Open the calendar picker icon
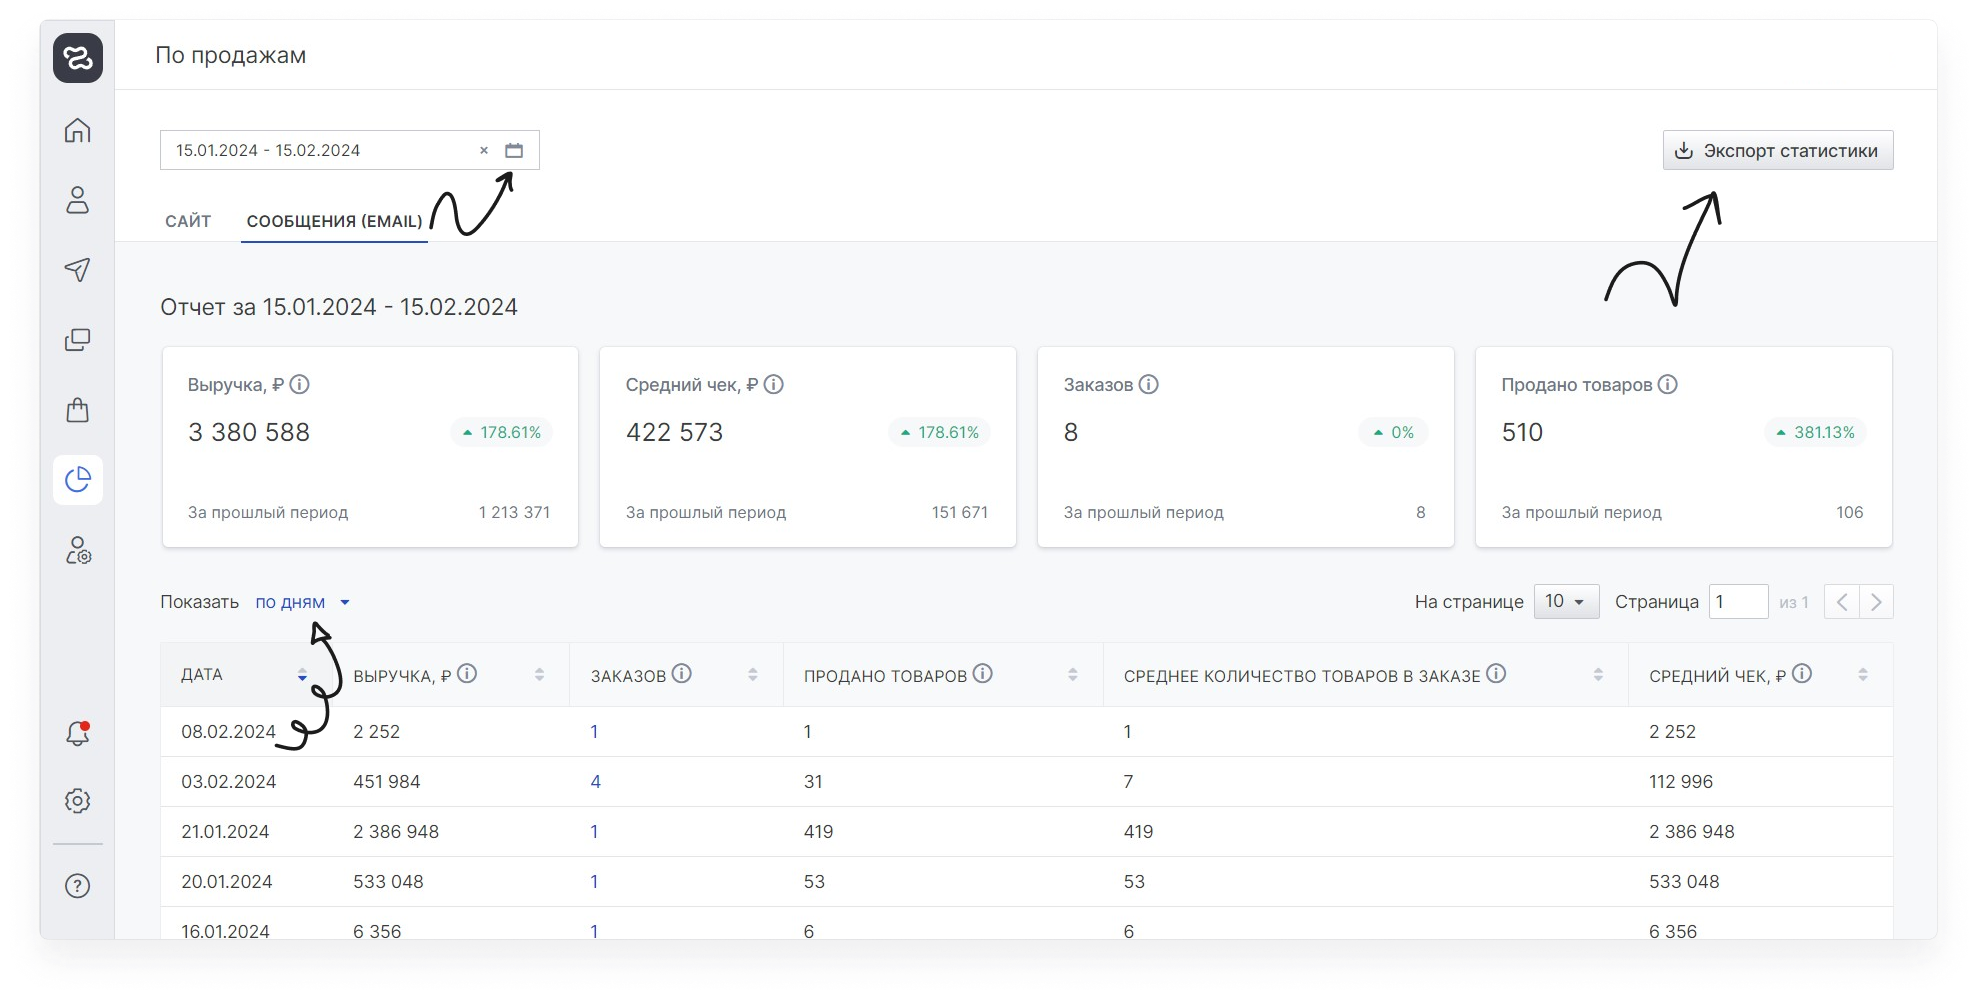Viewport: 1977px width, 999px height. point(514,150)
